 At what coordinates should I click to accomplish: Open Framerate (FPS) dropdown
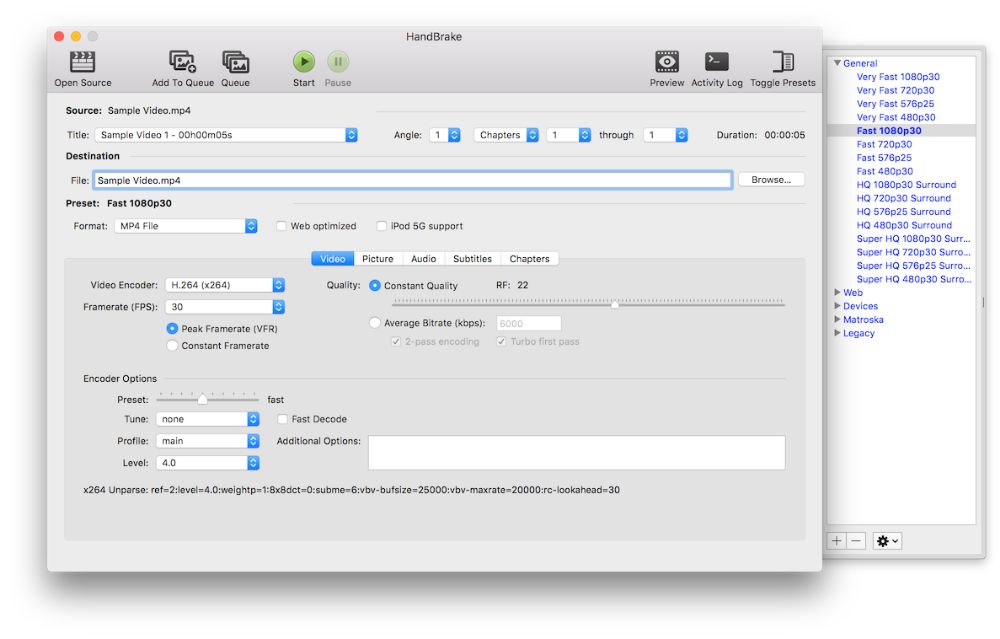click(x=225, y=307)
